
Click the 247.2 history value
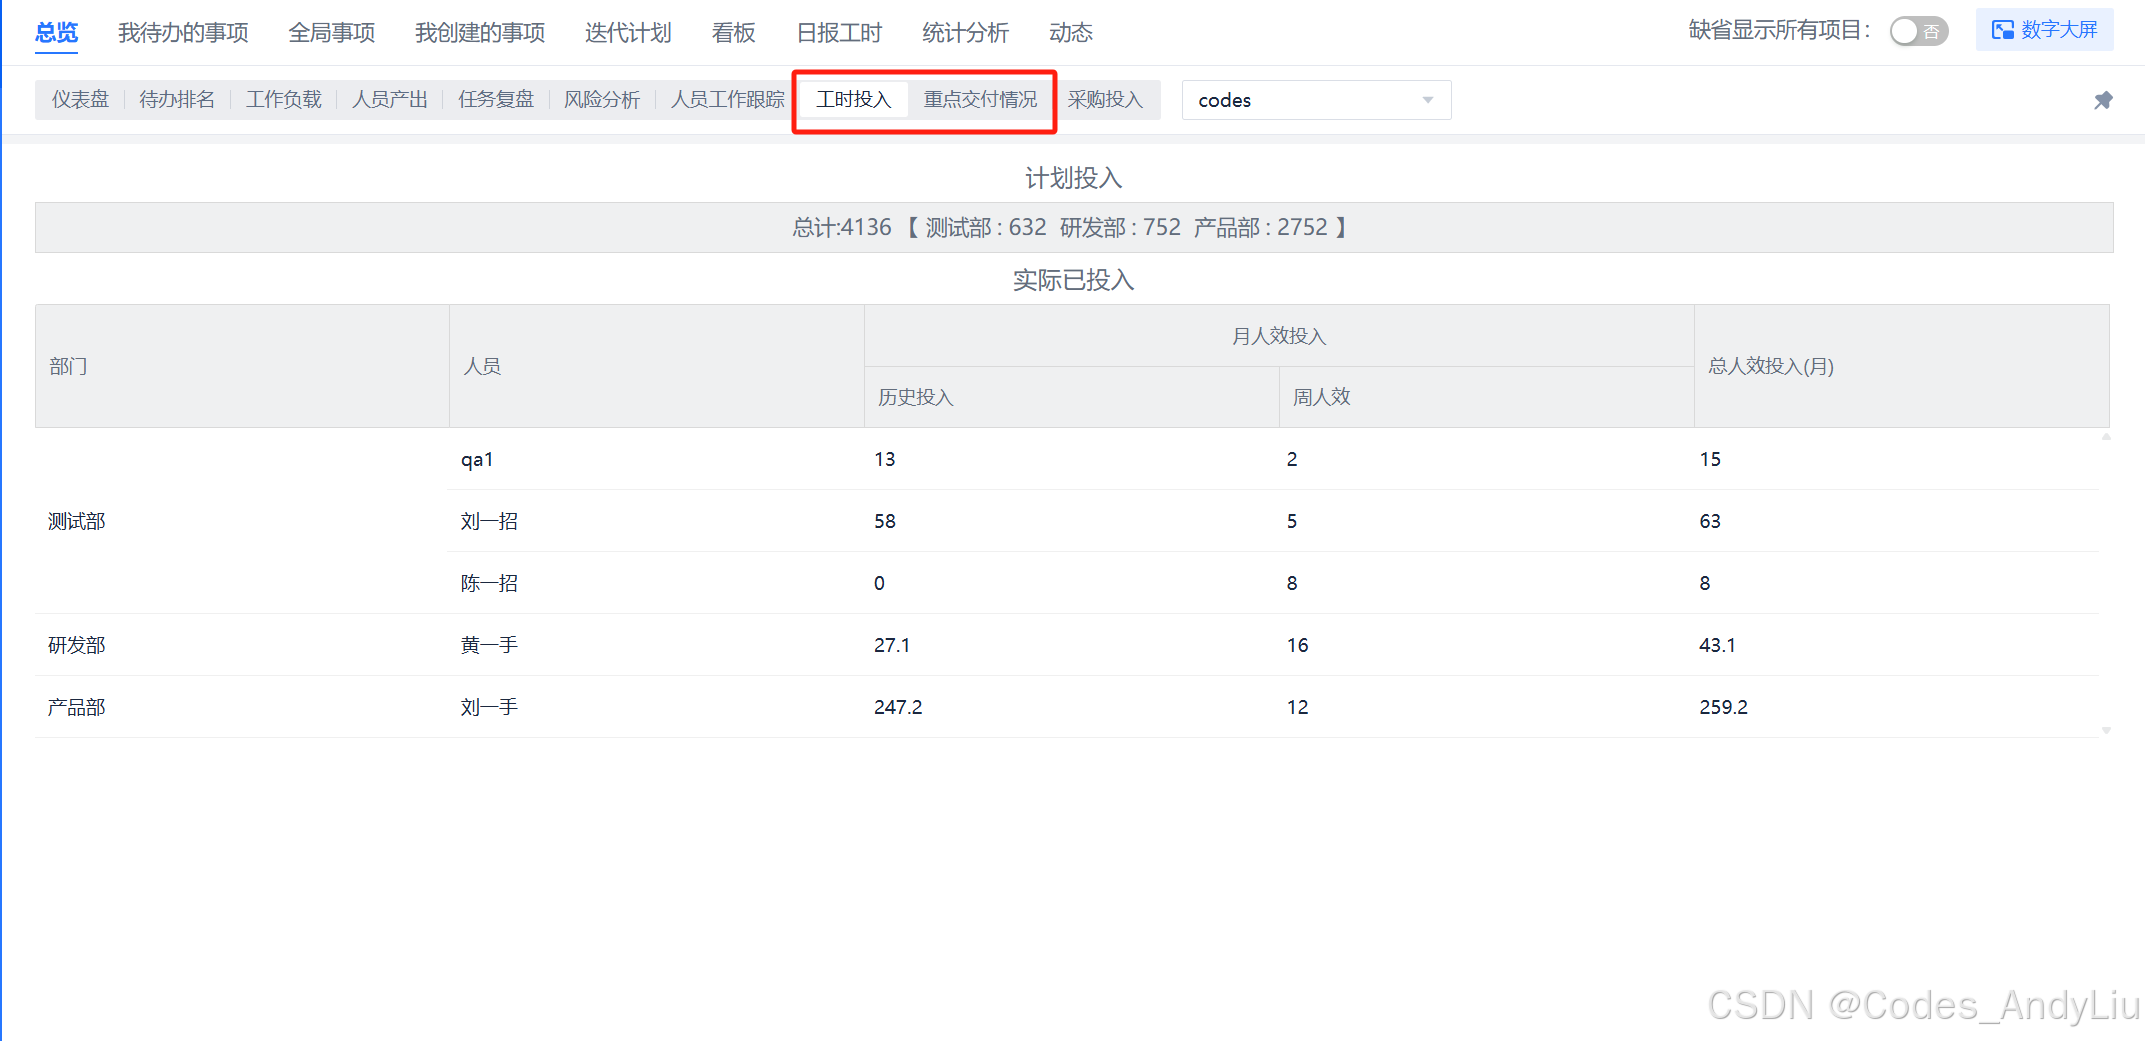(x=898, y=707)
